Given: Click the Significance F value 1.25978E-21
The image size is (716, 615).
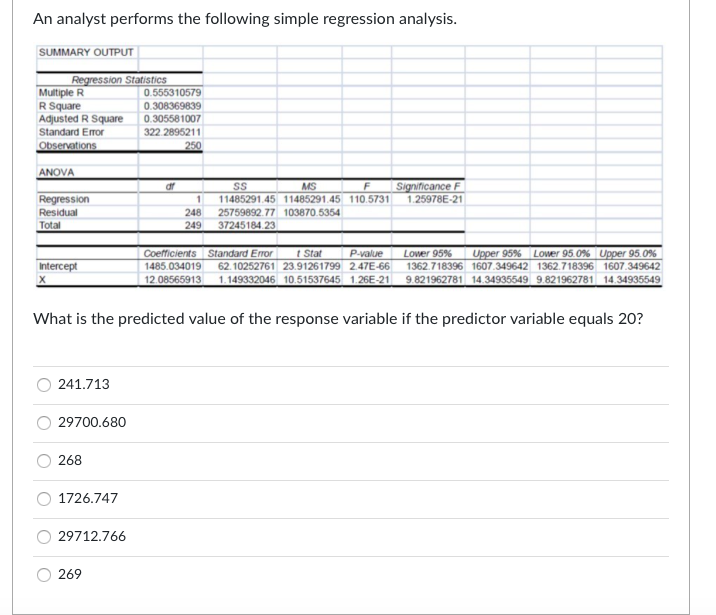Looking at the screenshot, I should click(435, 199).
